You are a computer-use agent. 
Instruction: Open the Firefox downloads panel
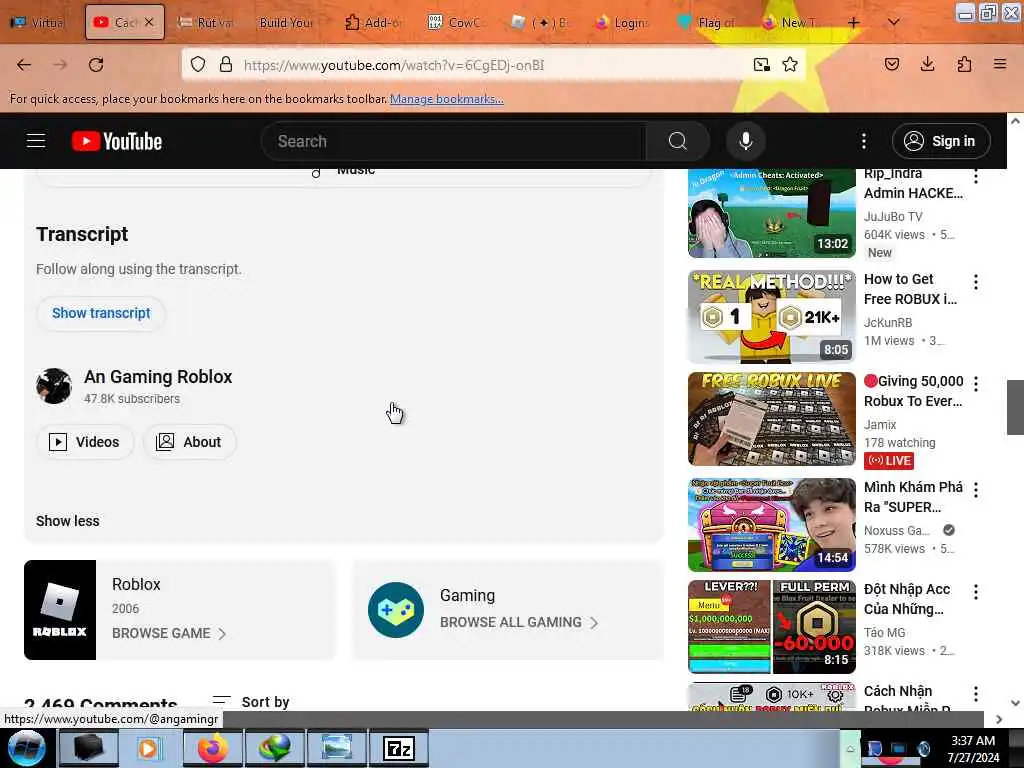click(x=927, y=65)
